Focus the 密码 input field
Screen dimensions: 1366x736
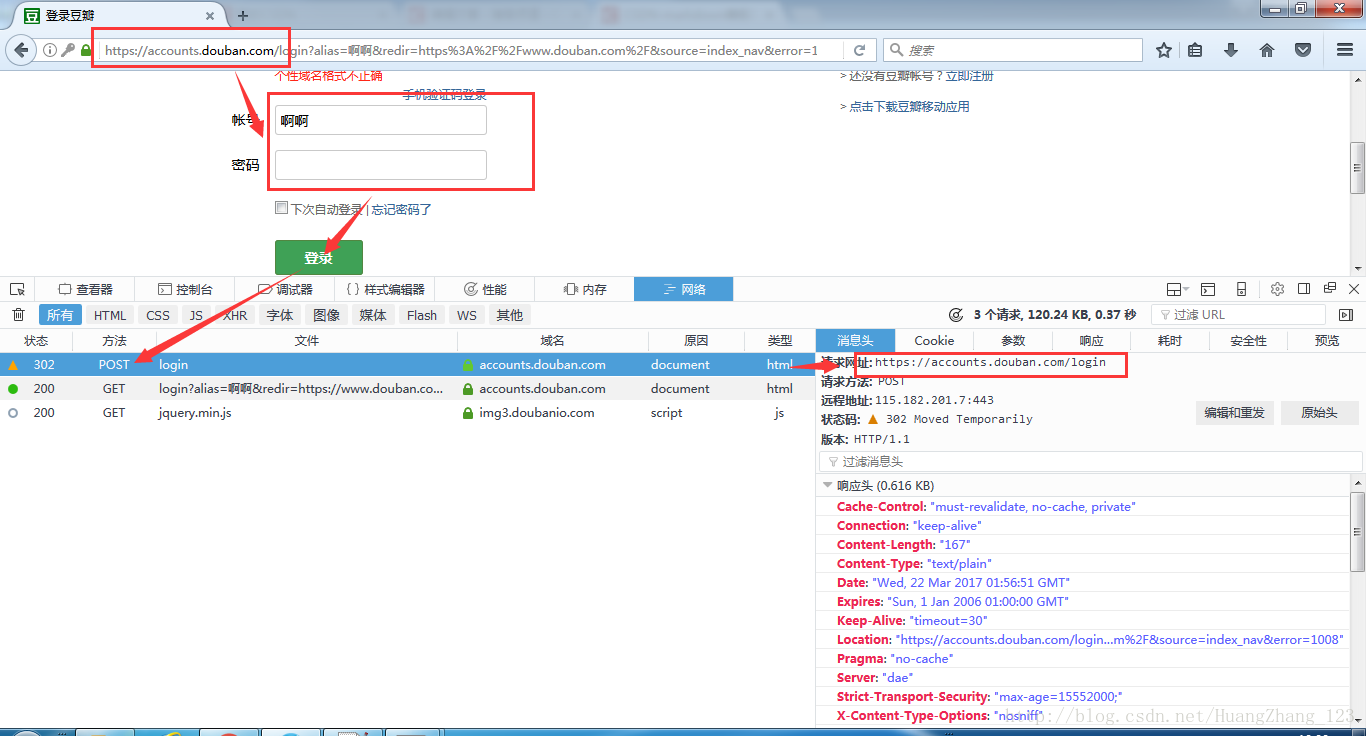pyautogui.click(x=381, y=165)
